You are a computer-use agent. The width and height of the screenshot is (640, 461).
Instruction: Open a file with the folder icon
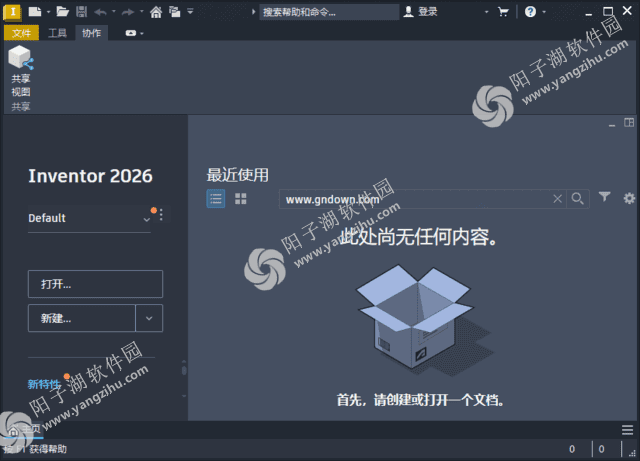click(62, 11)
